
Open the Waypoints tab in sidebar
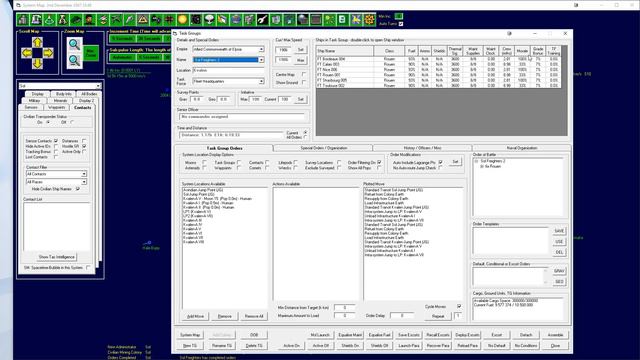point(56,107)
